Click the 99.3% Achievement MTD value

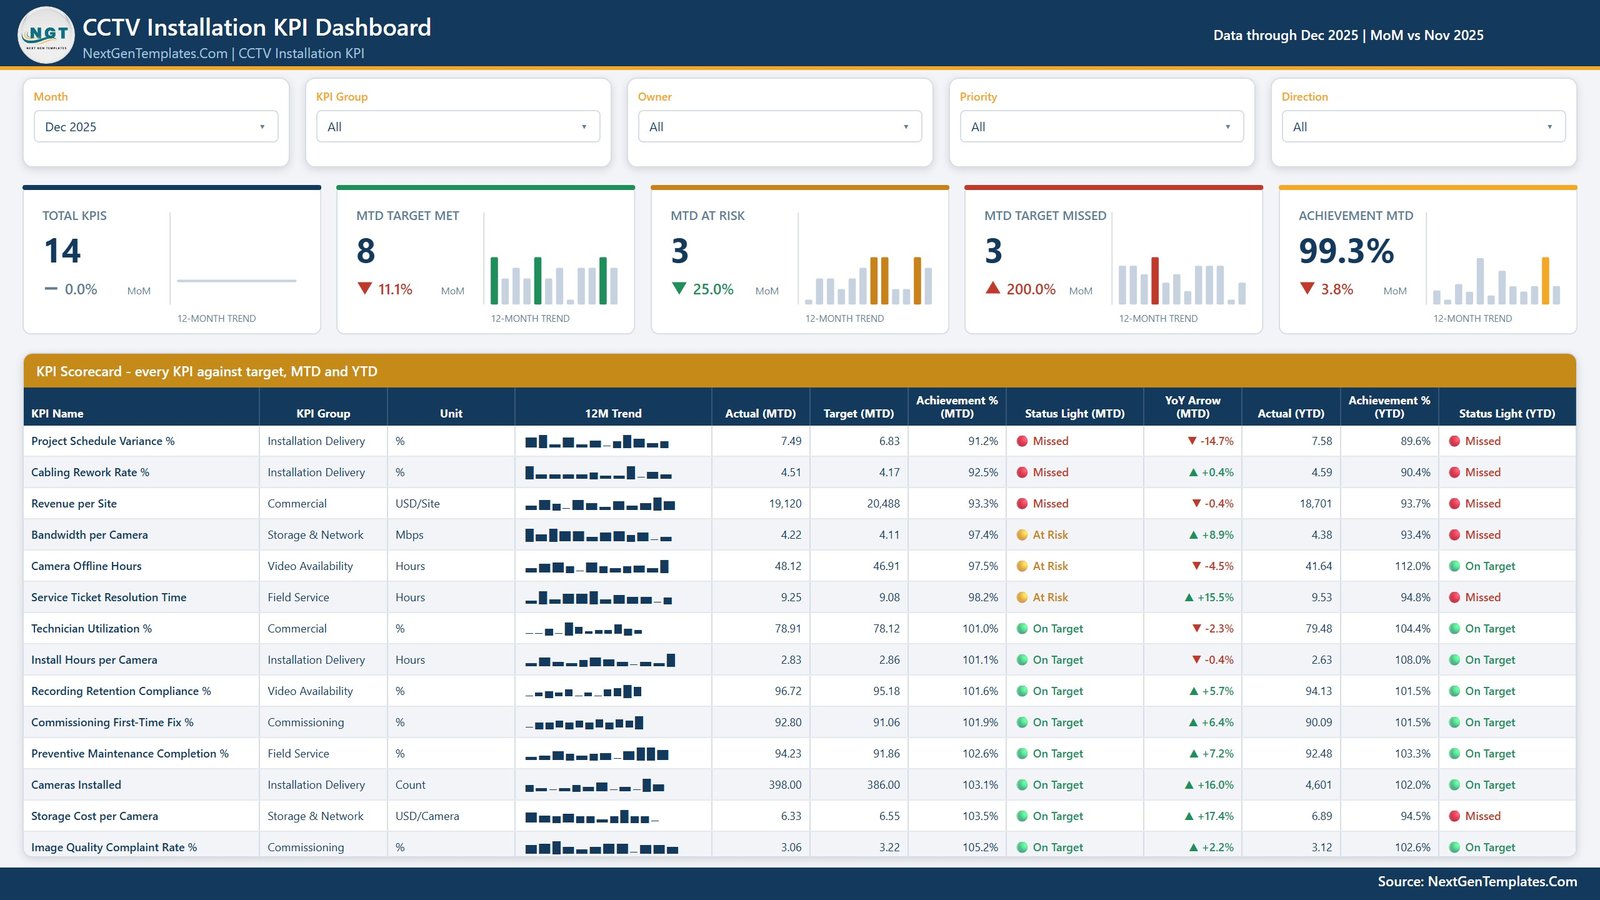[1346, 251]
